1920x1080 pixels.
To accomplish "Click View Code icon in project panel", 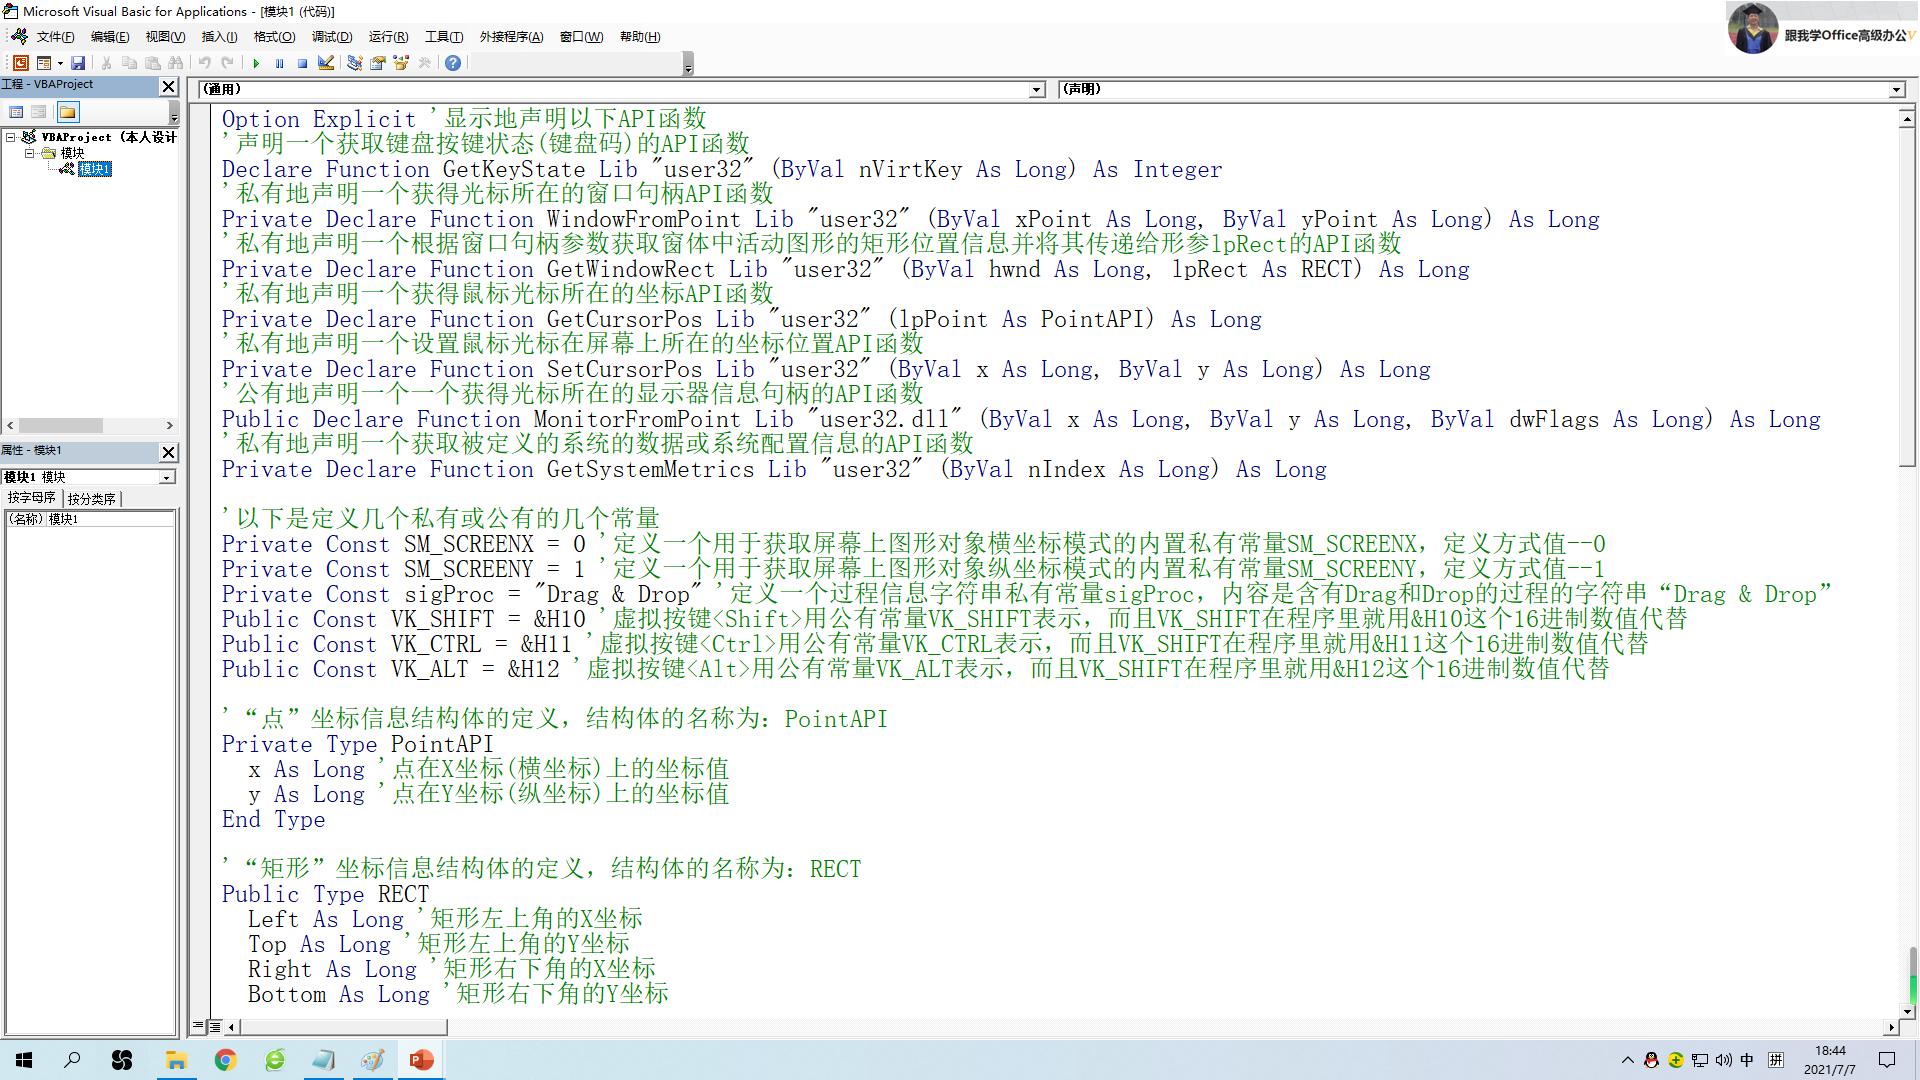I will 16,112.
